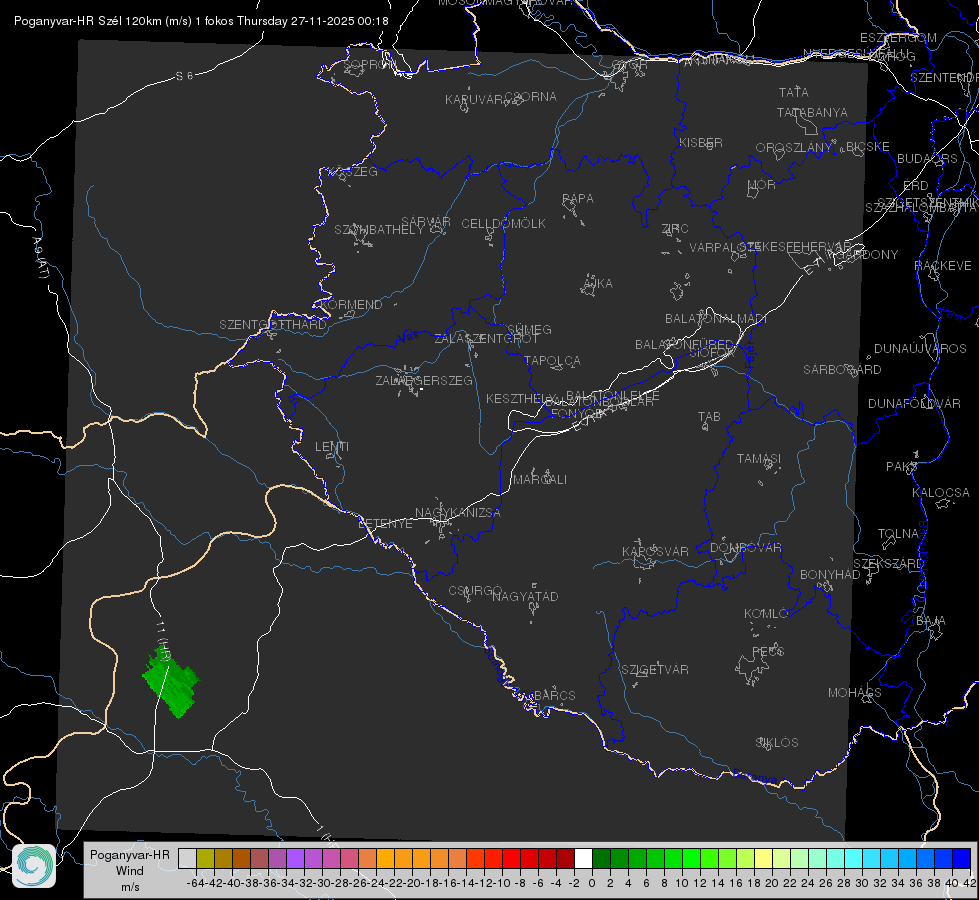Click the MOHÁCS city label
Image resolution: width=979 pixels, height=900 pixels.
point(855,693)
